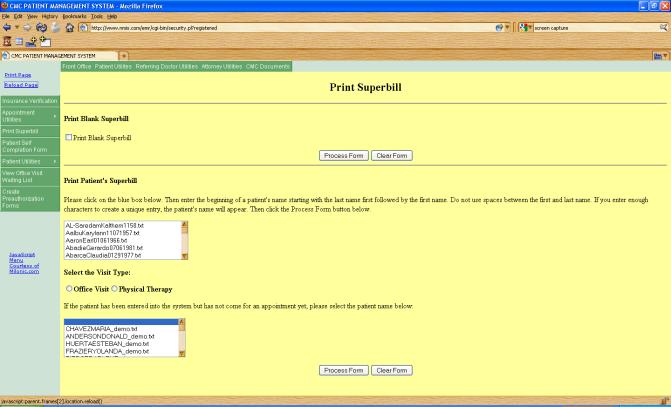Click the search magnifier icon in search box
Viewport: 671px width, 407px height.
point(663,28)
